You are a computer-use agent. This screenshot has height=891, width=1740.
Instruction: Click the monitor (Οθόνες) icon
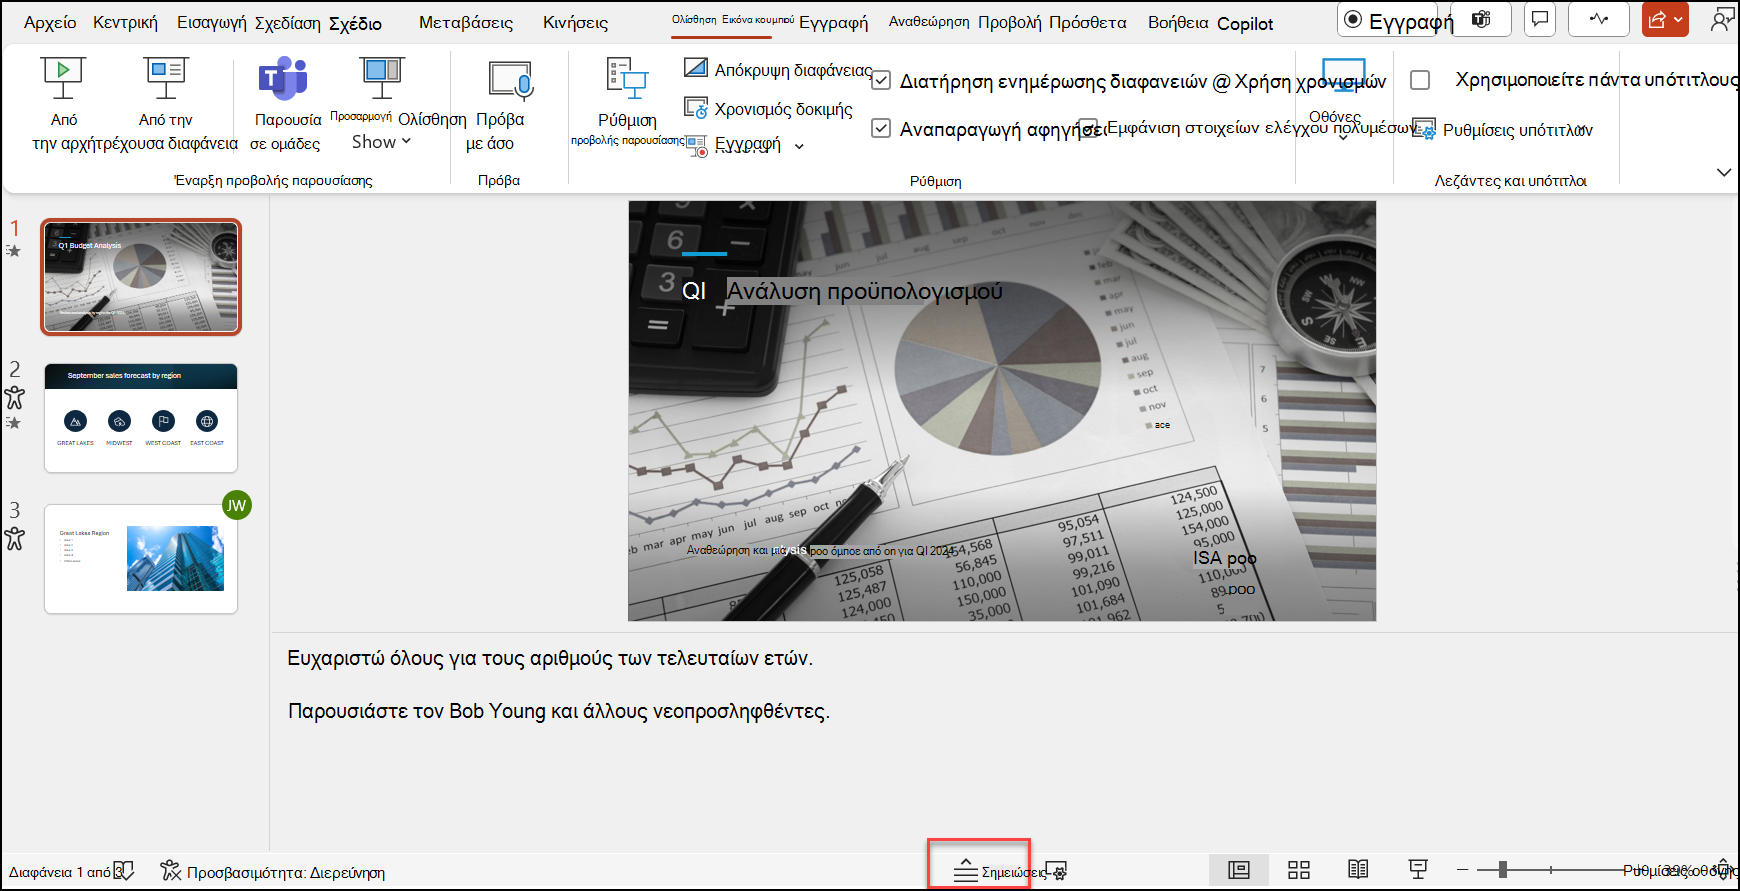(x=1343, y=76)
